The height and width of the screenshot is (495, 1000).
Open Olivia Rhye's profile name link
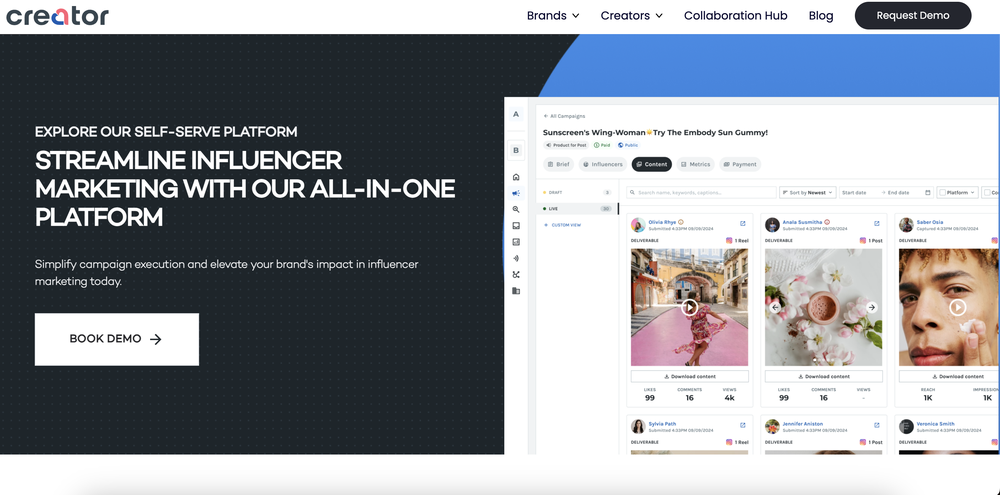click(x=662, y=222)
